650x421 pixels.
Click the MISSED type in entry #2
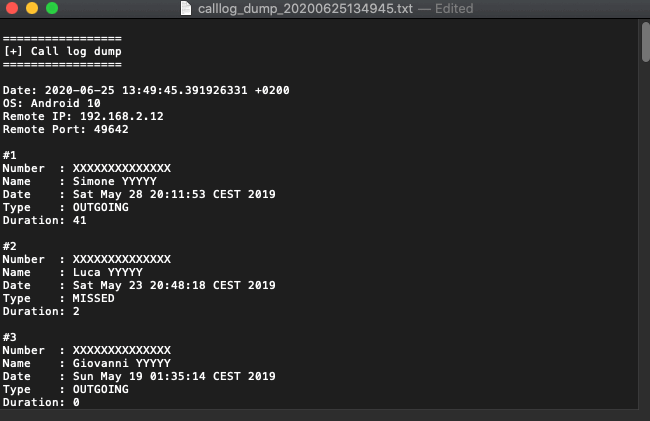coord(94,298)
